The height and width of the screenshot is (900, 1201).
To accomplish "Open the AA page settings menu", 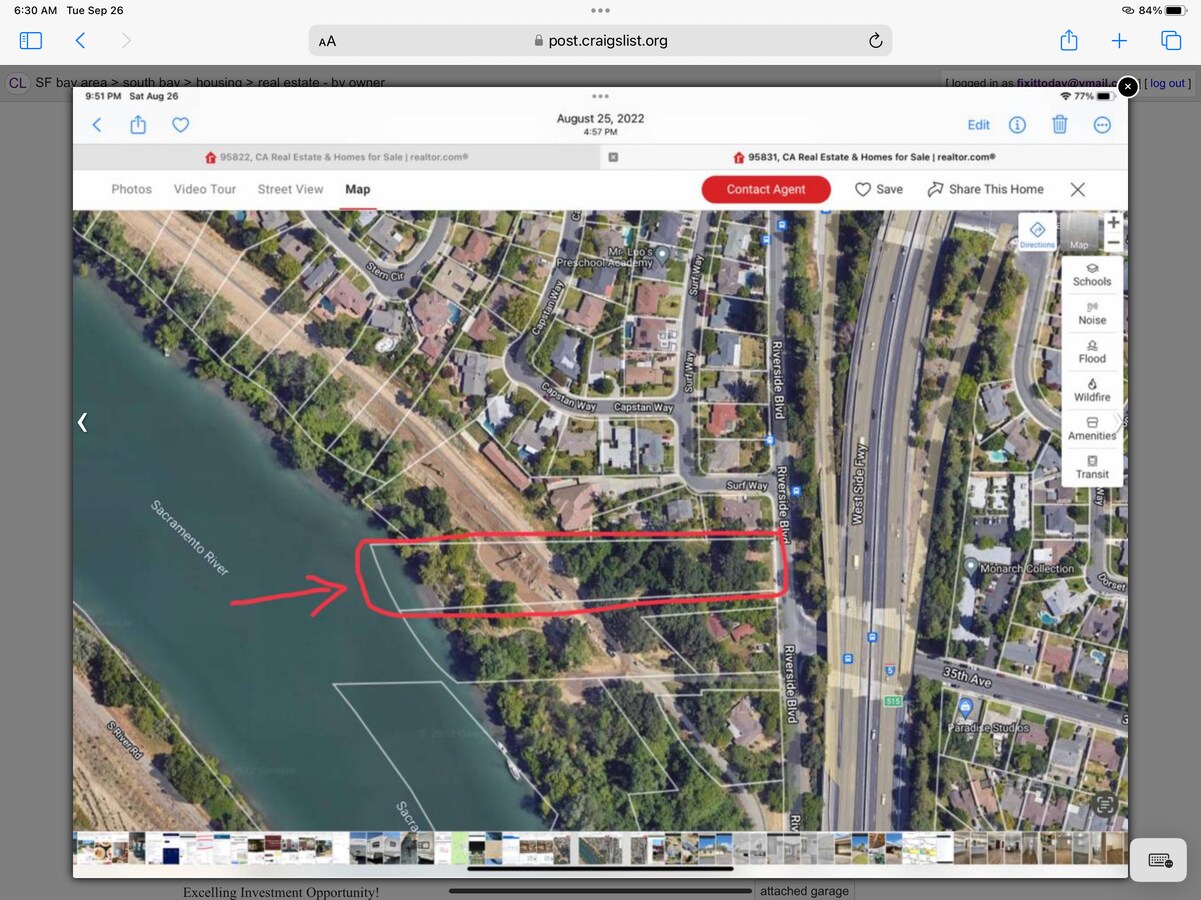I will (x=326, y=40).
